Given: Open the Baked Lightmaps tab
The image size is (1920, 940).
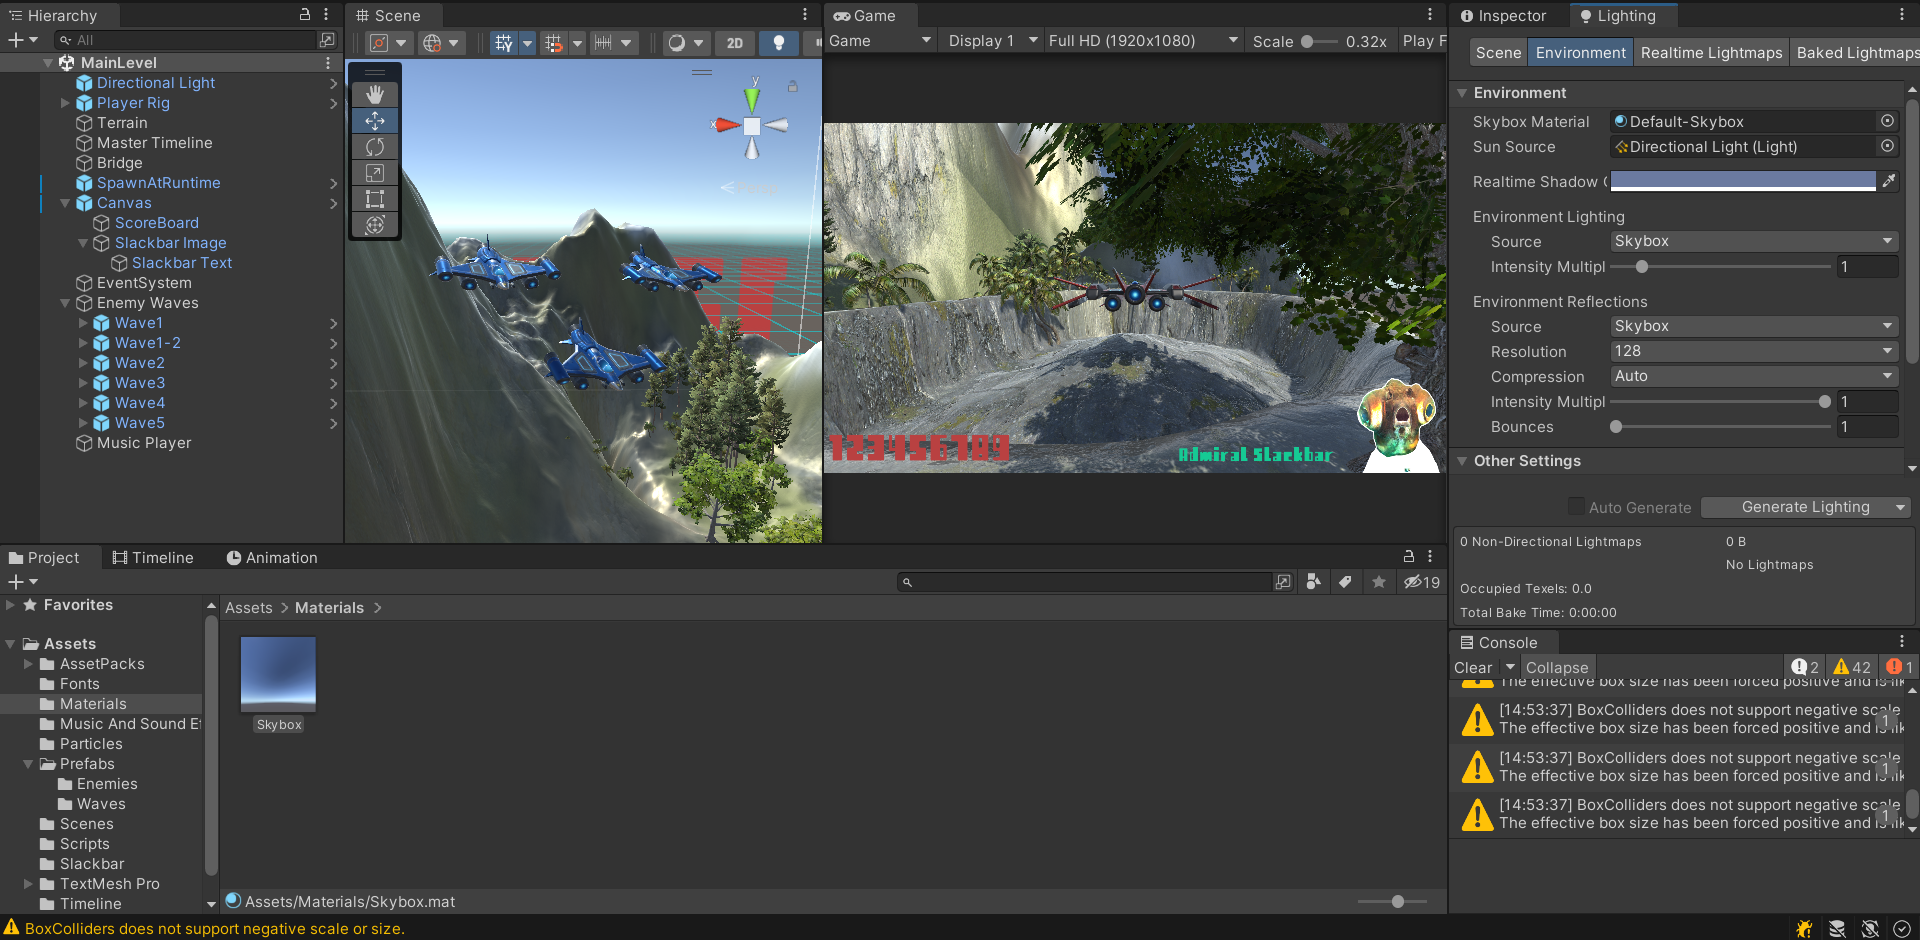Looking at the screenshot, I should click(x=1856, y=53).
